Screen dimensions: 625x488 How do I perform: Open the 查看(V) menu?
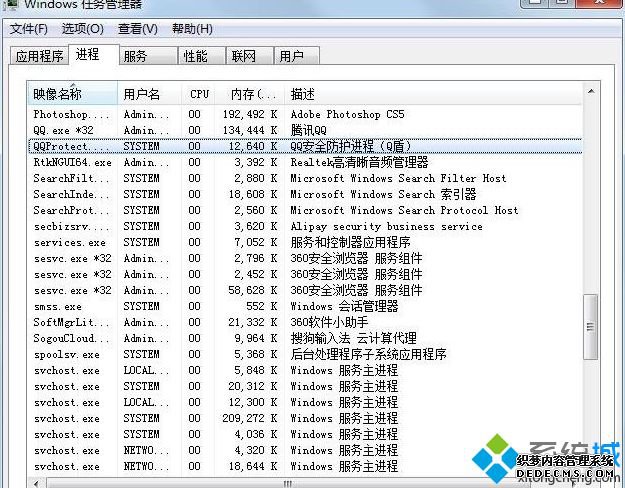[138, 29]
